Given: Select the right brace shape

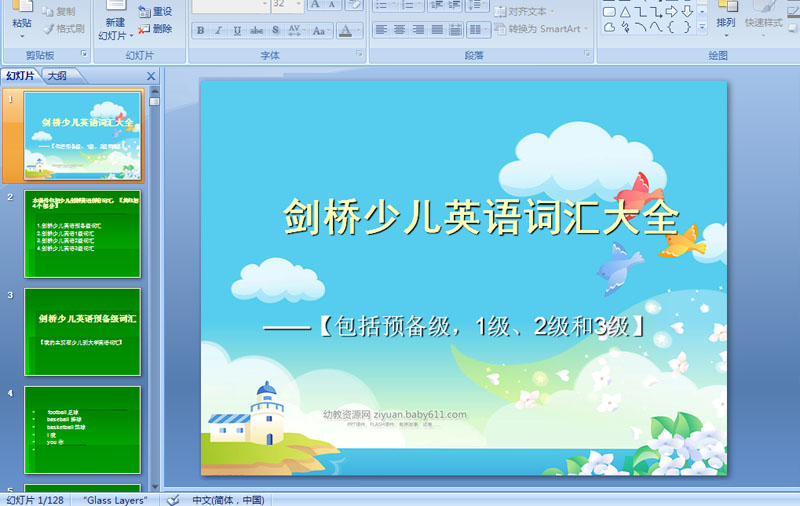Looking at the screenshot, I should [687, 27].
